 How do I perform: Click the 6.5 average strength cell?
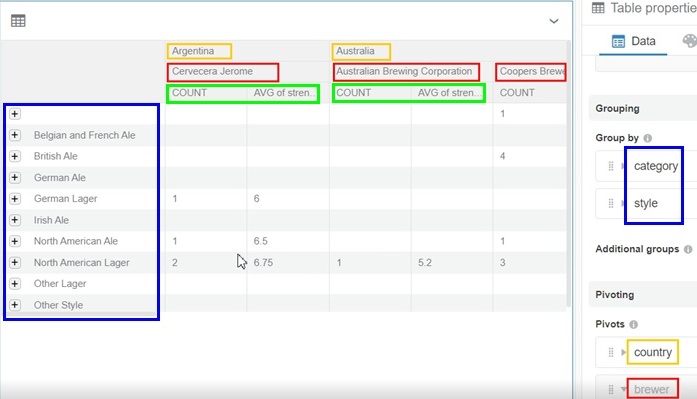point(260,241)
